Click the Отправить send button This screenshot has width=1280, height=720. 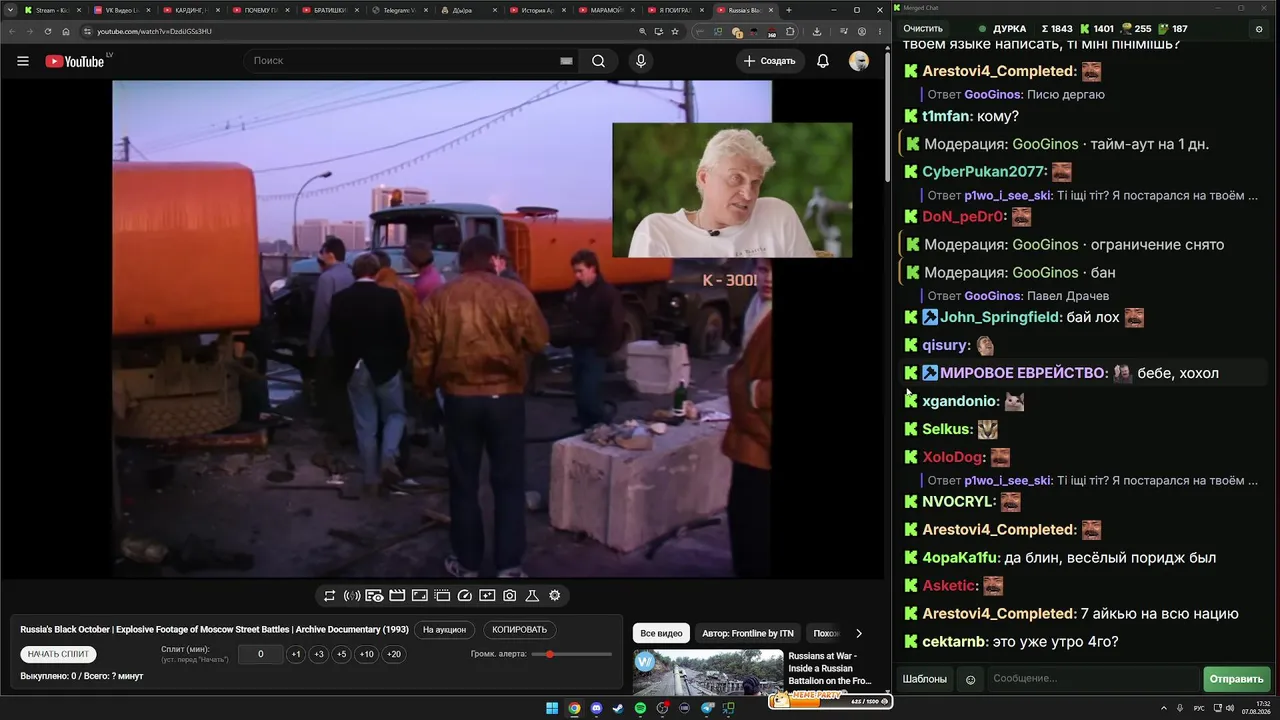tap(1237, 679)
